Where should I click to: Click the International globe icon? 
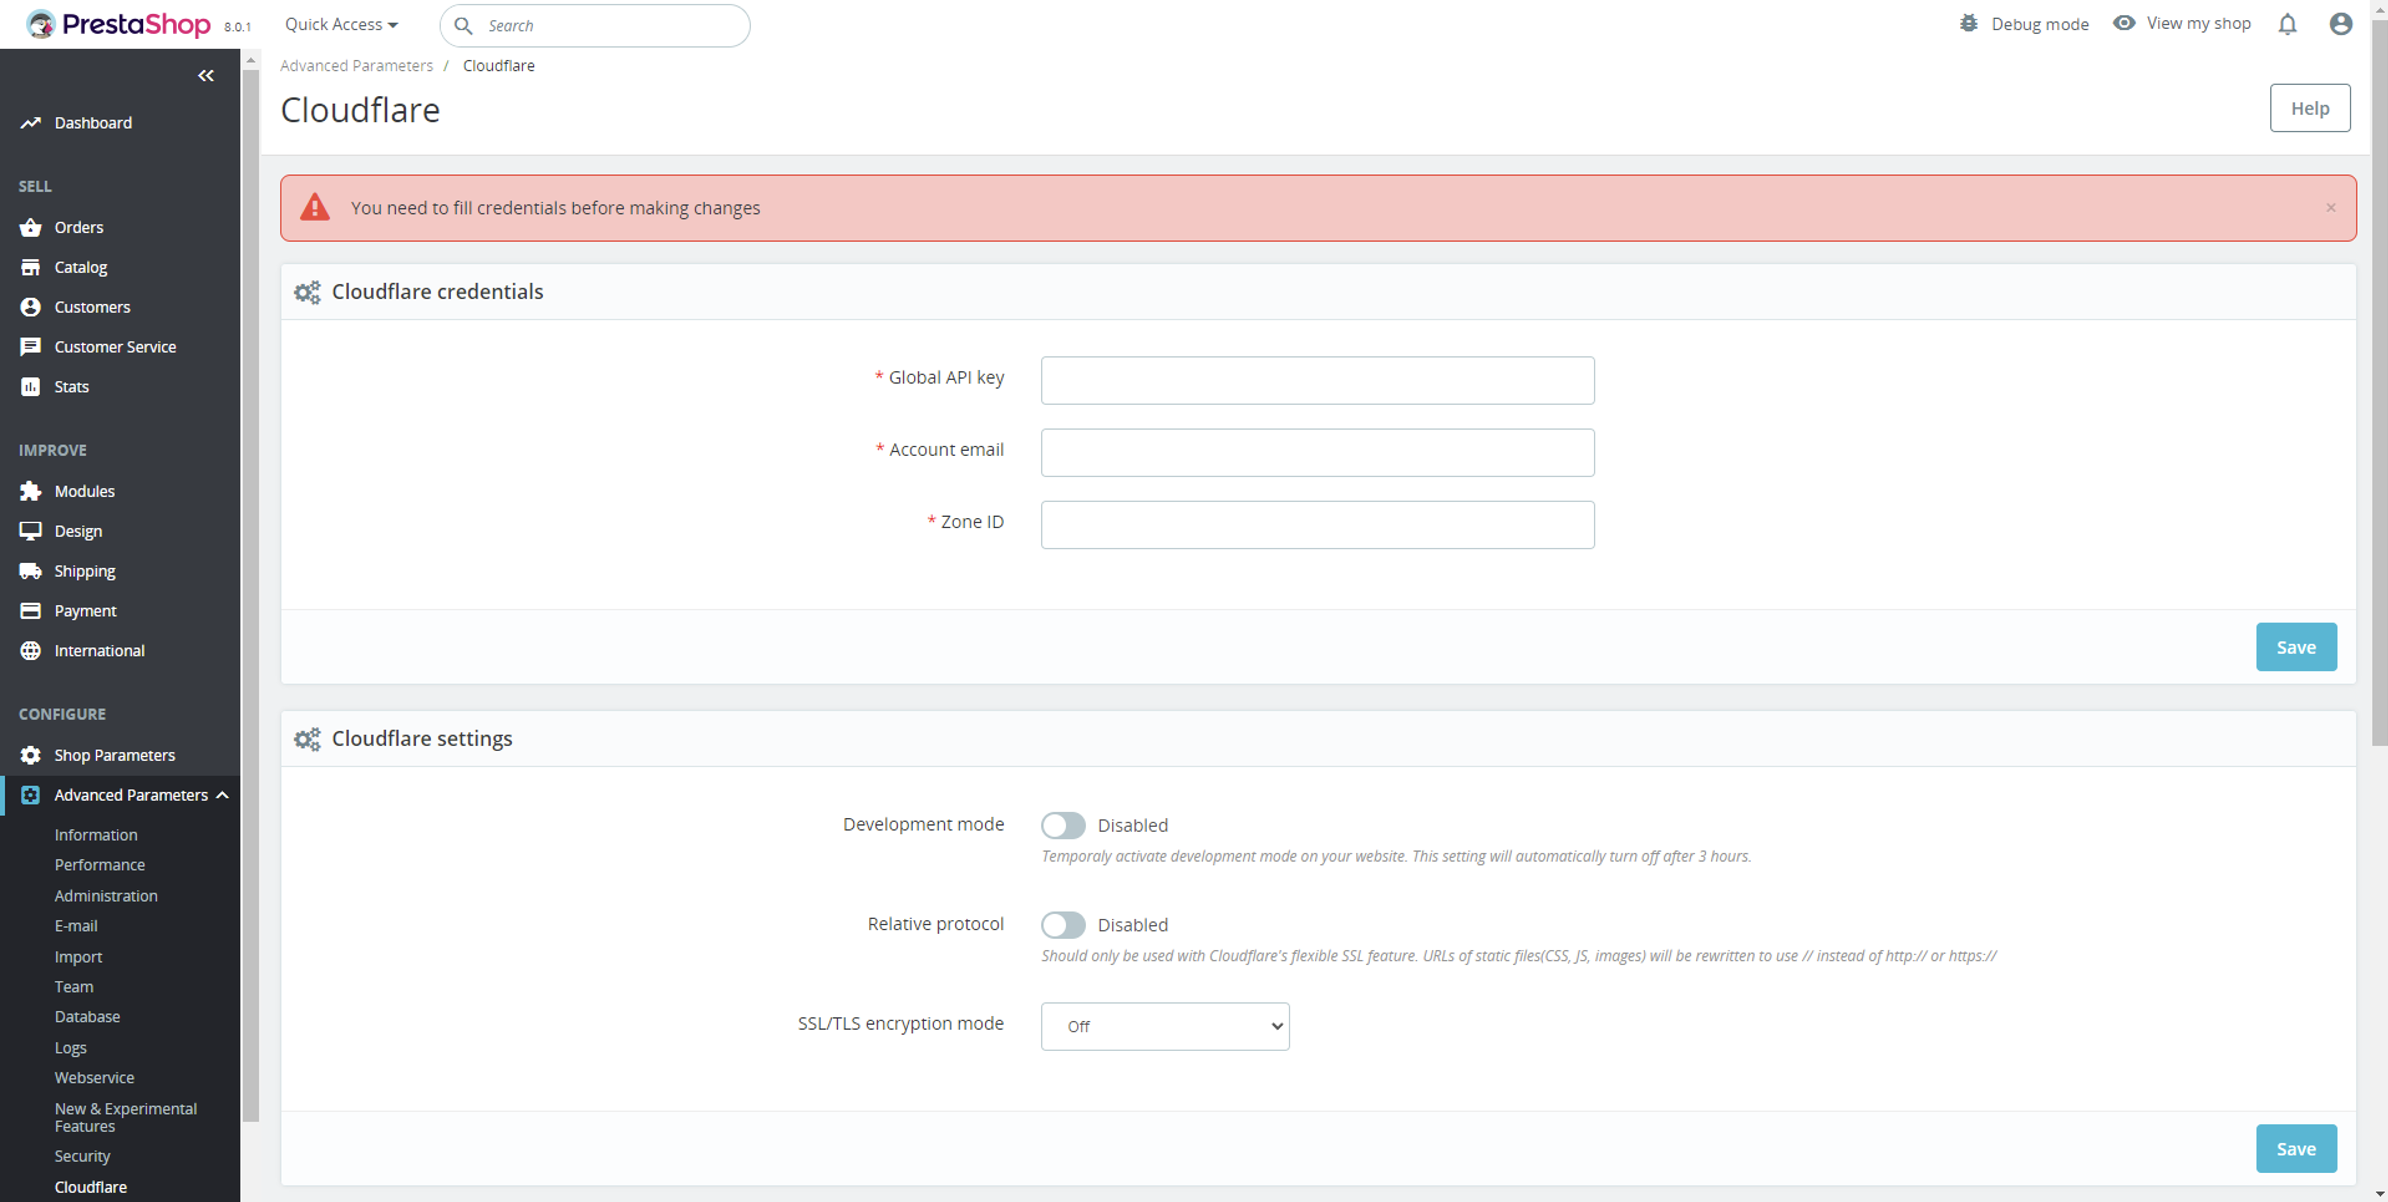pyautogui.click(x=29, y=650)
